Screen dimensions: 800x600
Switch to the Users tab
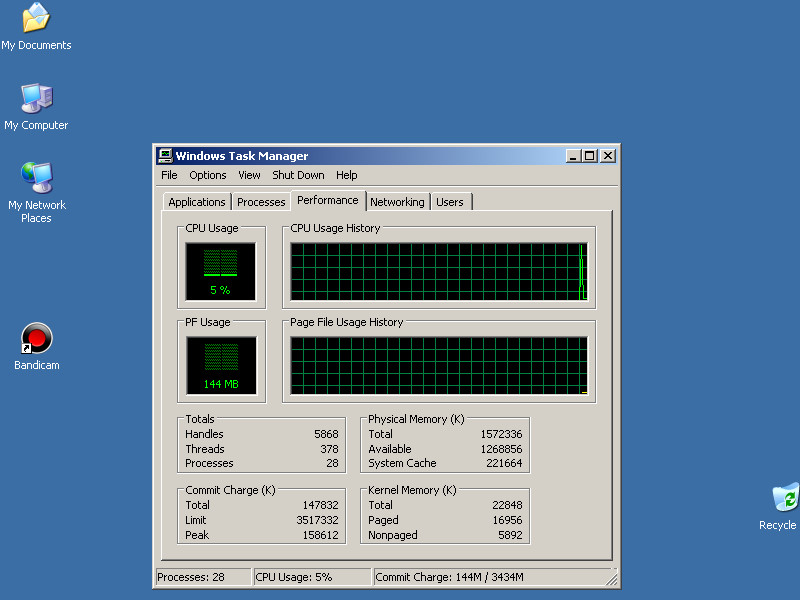point(450,202)
